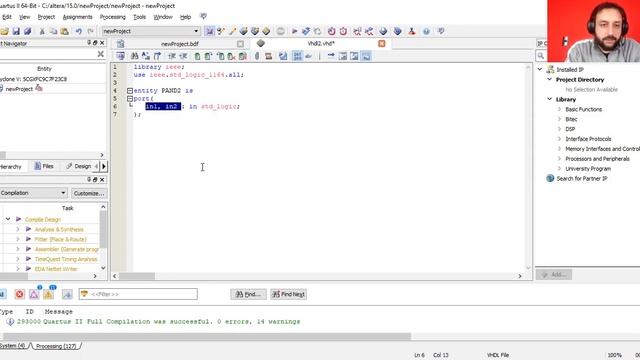
Task: Click the open folder icon in toolbar
Action: point(4,31)
